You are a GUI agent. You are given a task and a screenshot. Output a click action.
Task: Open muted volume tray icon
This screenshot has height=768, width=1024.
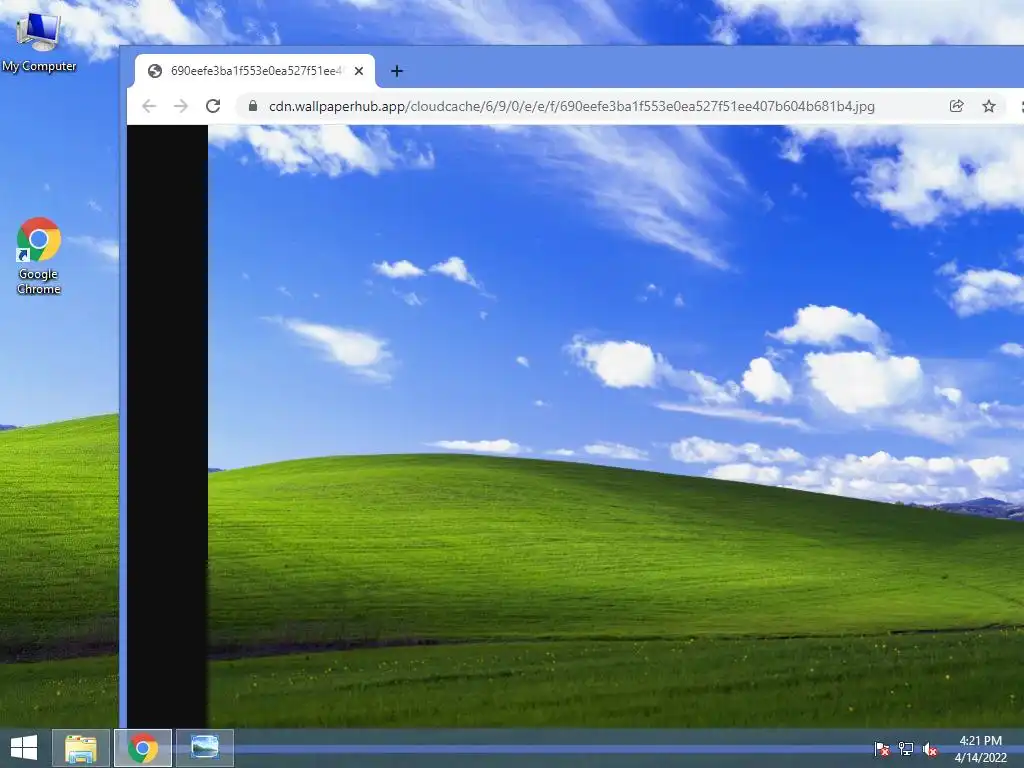[x=930, y=748]
